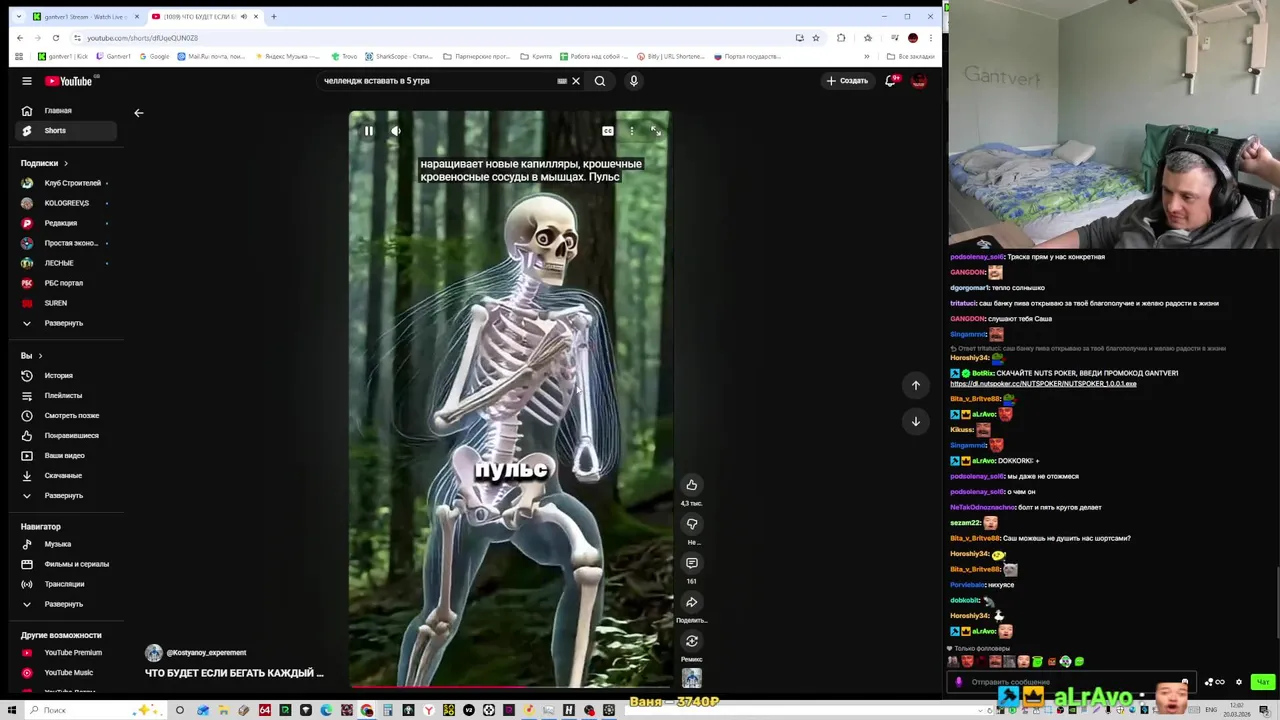Open the YouTube hamburger guide menu
The image size is (1280, 720).
tap(27, 81)
